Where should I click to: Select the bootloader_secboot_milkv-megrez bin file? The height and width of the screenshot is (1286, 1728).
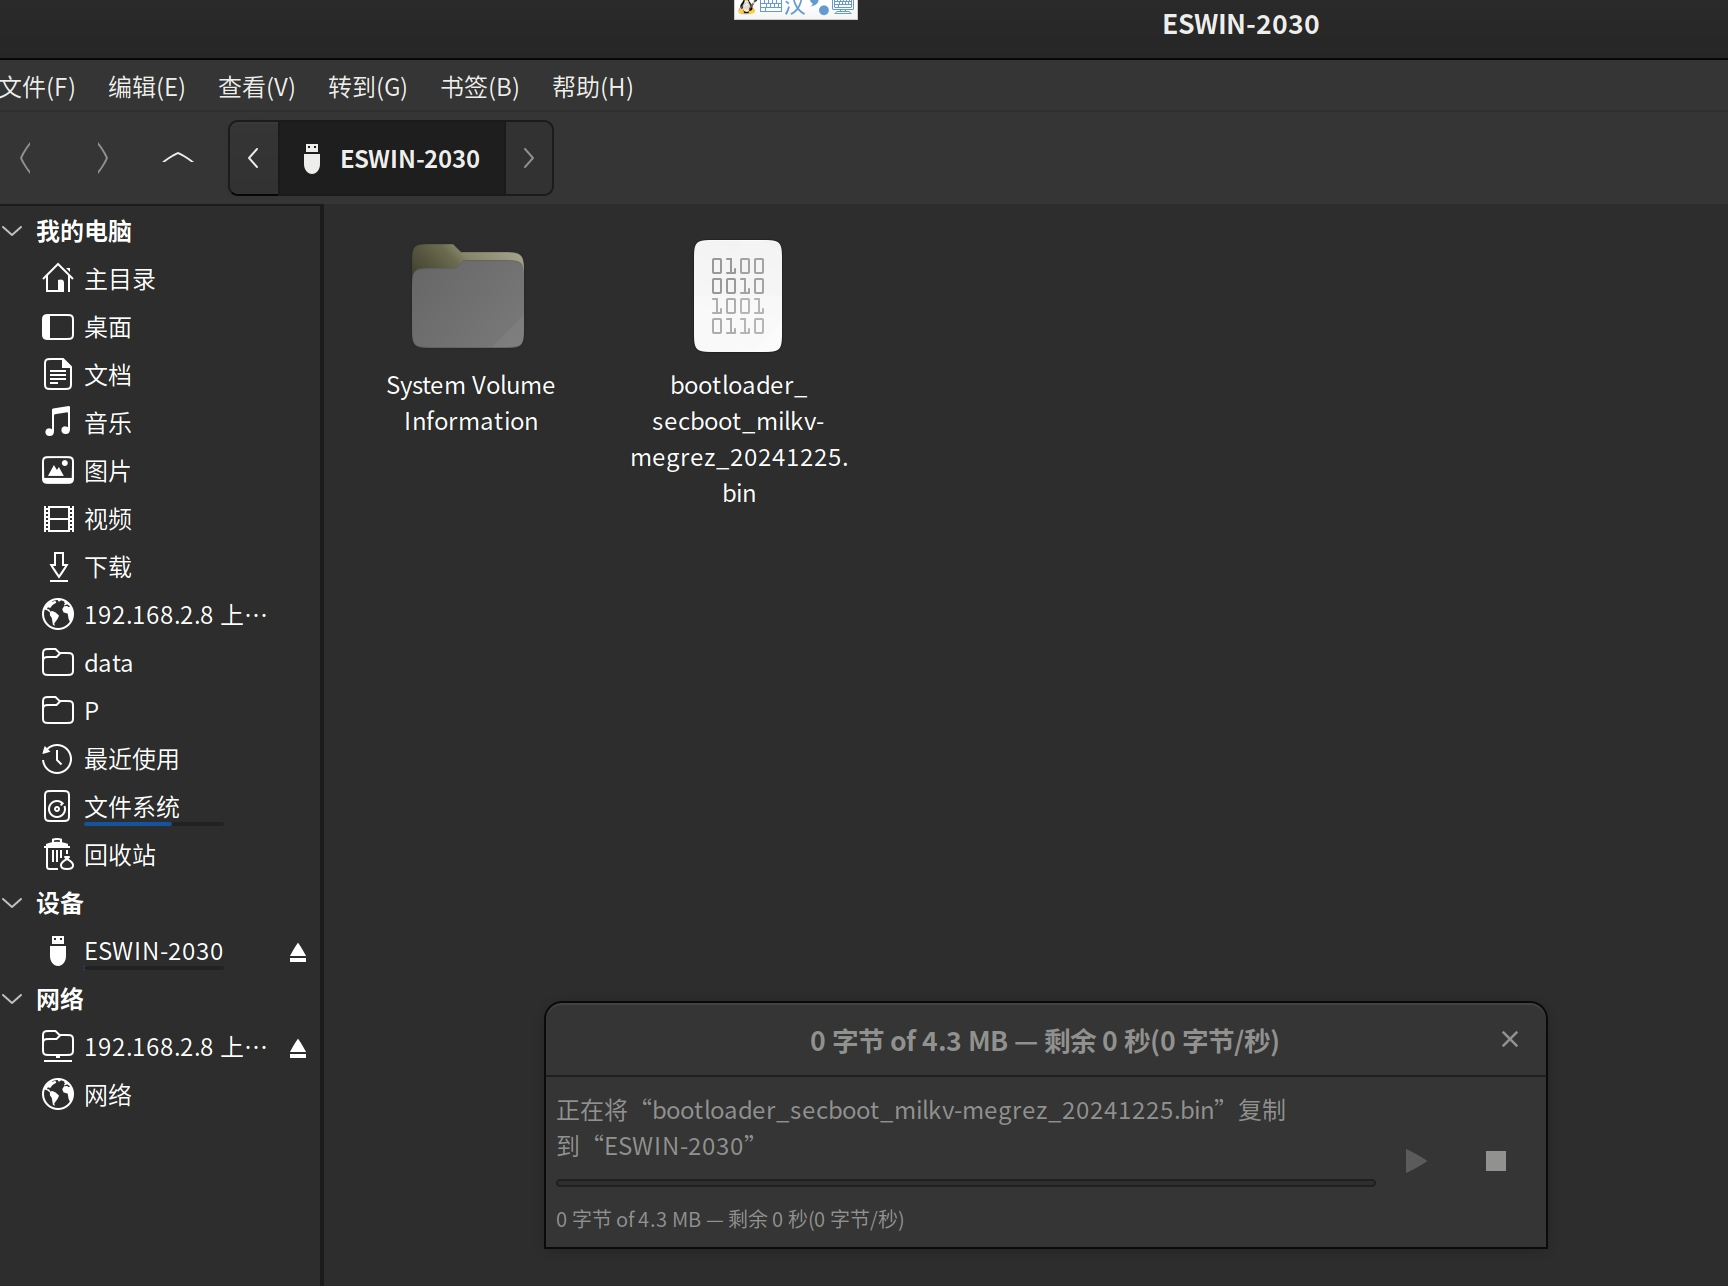click(x=739, y=373)
